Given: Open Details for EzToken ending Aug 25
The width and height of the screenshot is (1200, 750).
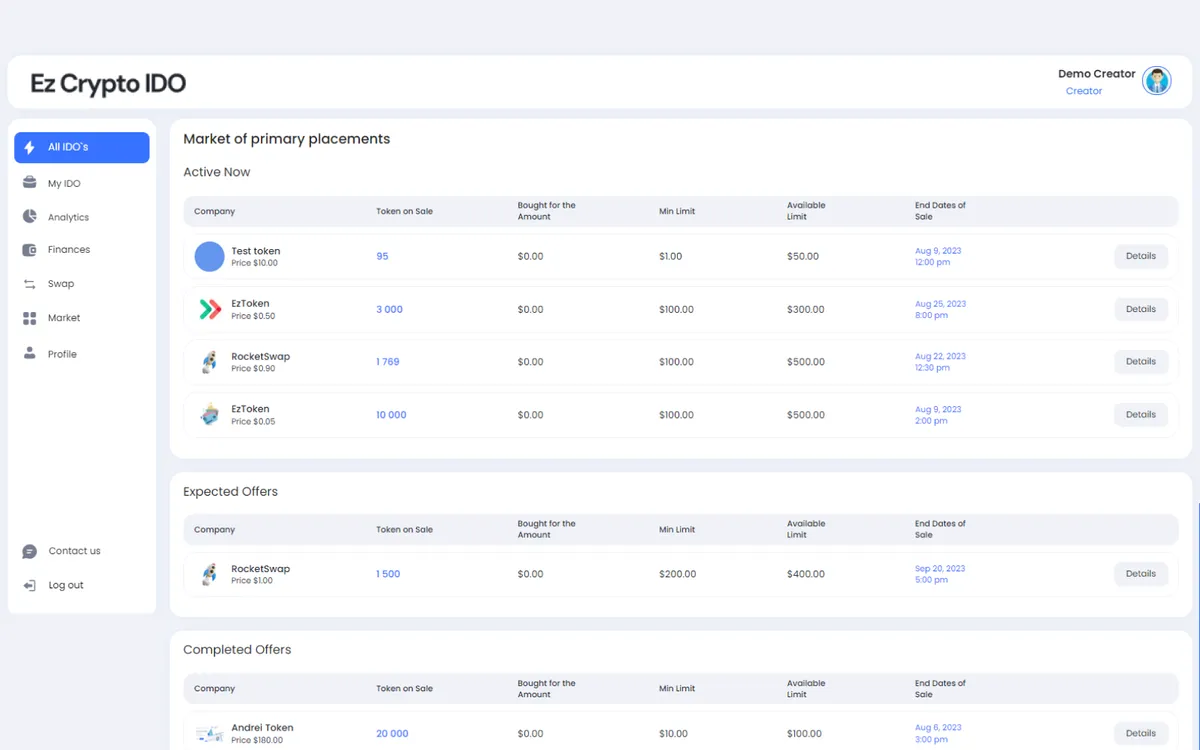Looking at the screenshot, I should 1141,309.
